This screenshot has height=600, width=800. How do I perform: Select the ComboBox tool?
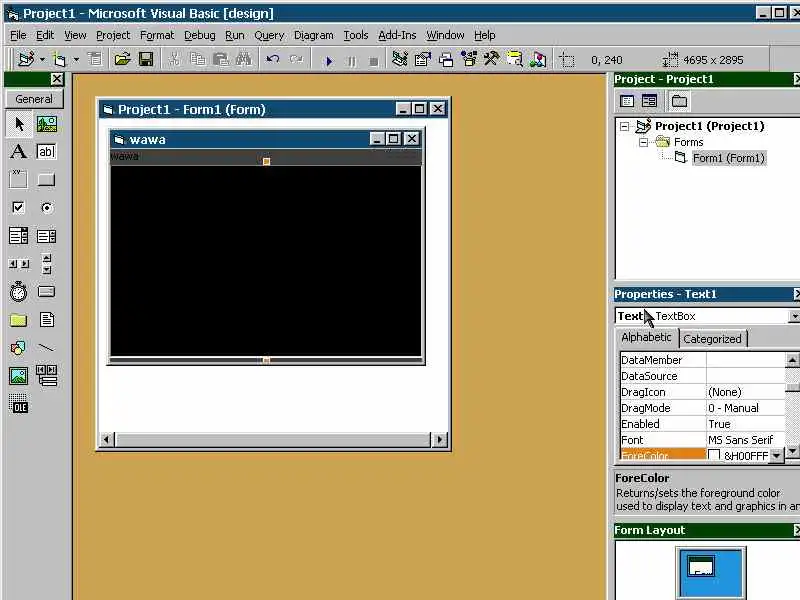pos(19,236)
